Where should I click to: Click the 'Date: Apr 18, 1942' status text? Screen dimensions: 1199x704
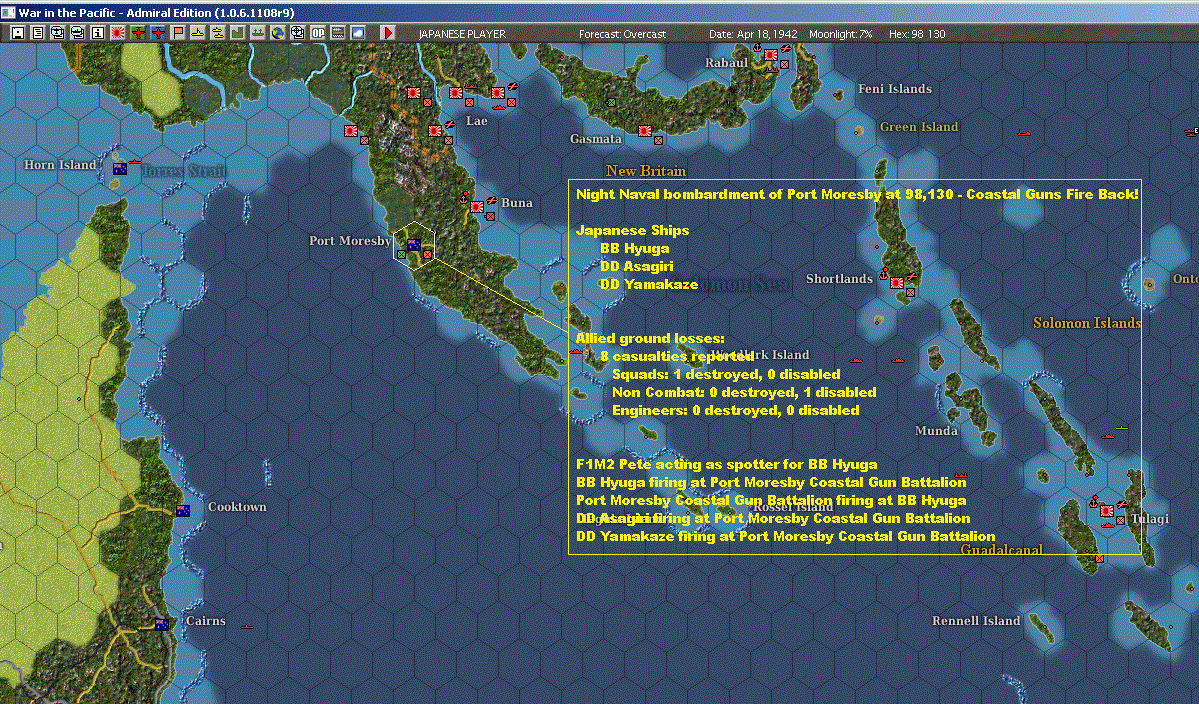752,34
